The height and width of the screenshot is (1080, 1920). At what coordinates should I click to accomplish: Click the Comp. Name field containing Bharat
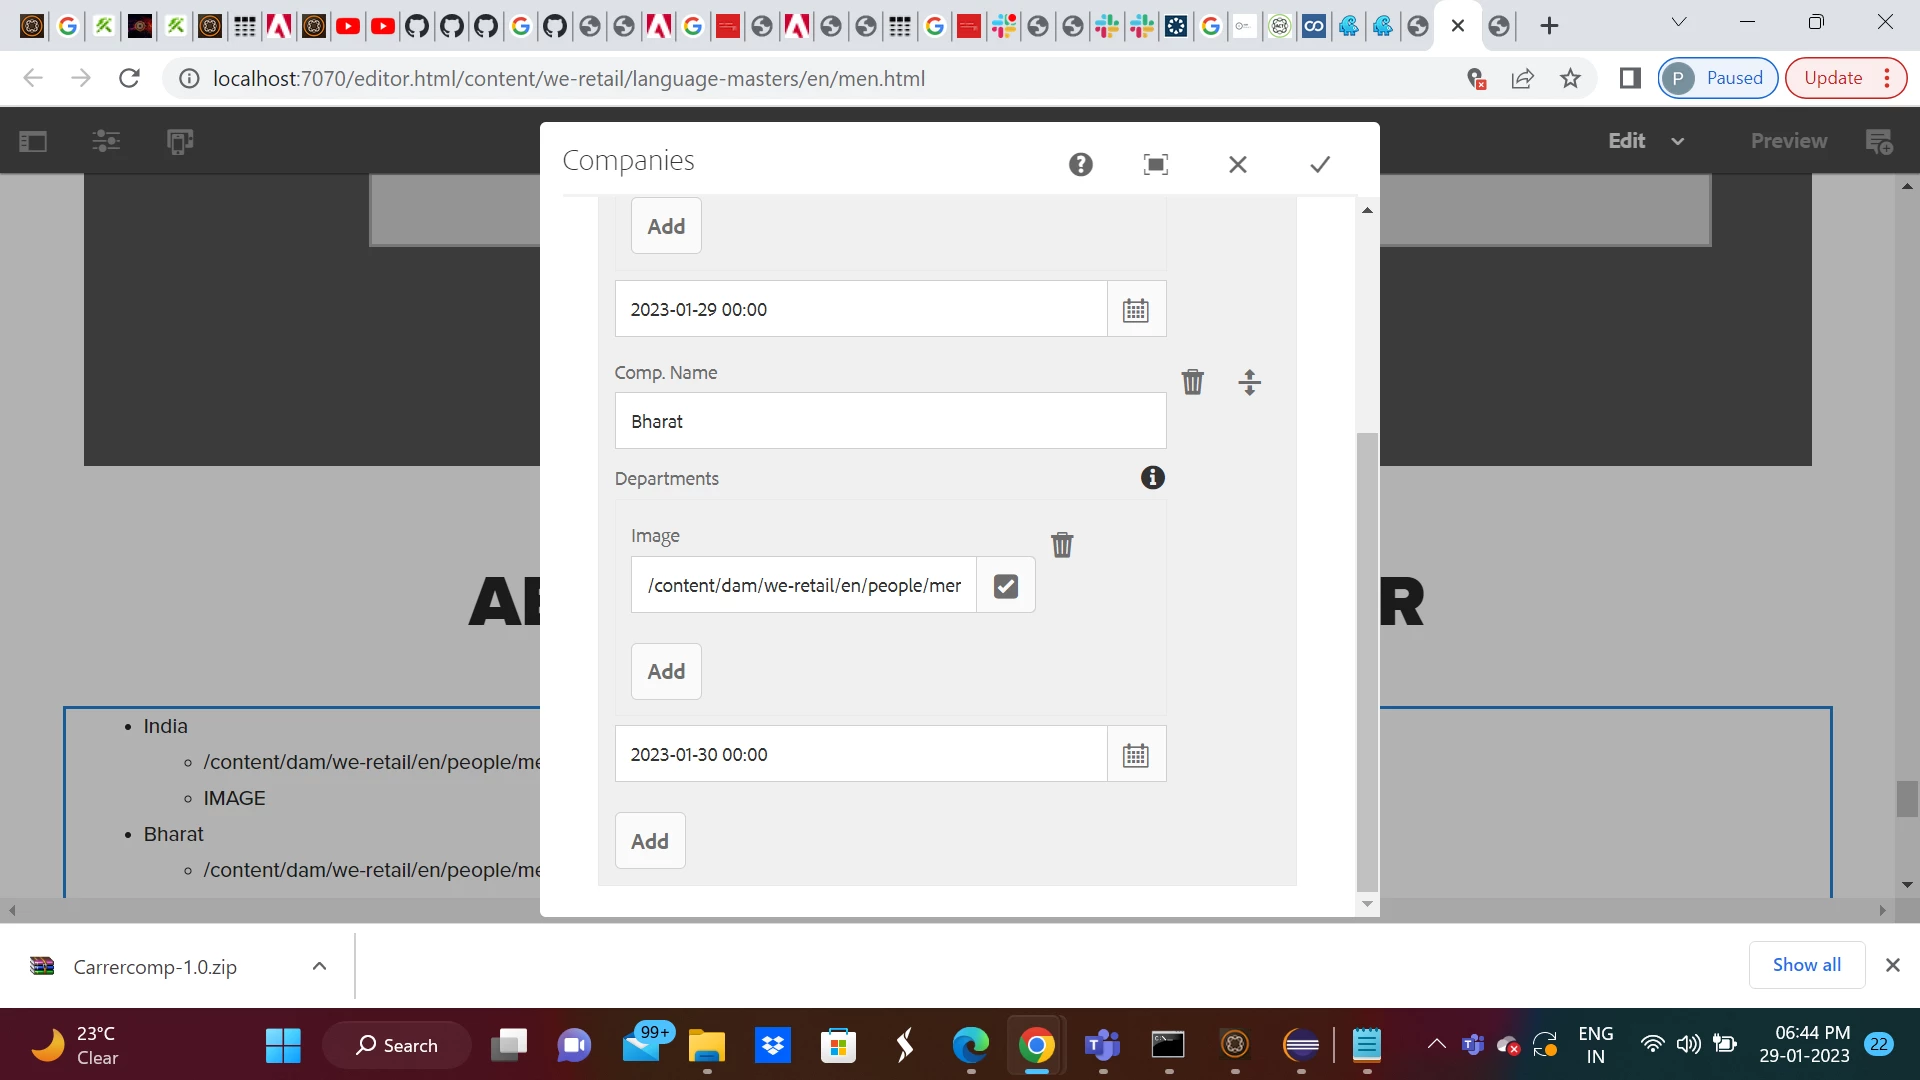click(889, 421)
